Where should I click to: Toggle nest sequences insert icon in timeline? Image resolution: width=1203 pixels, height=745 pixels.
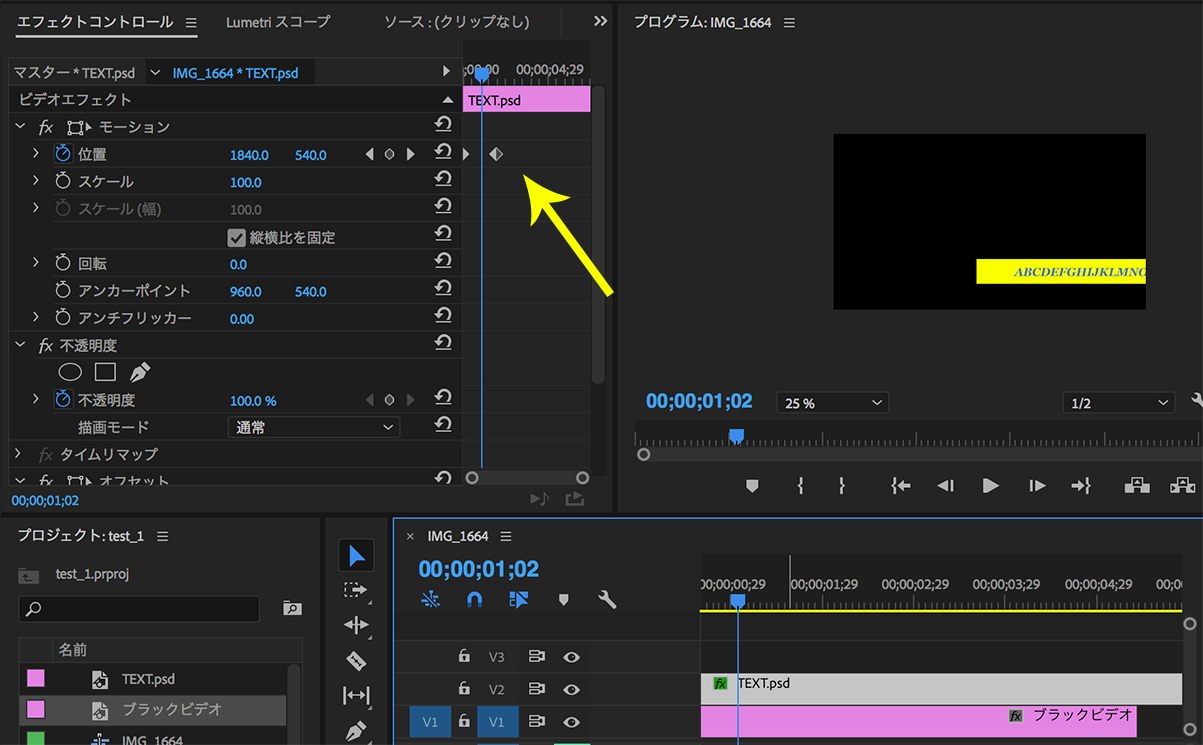430,600
